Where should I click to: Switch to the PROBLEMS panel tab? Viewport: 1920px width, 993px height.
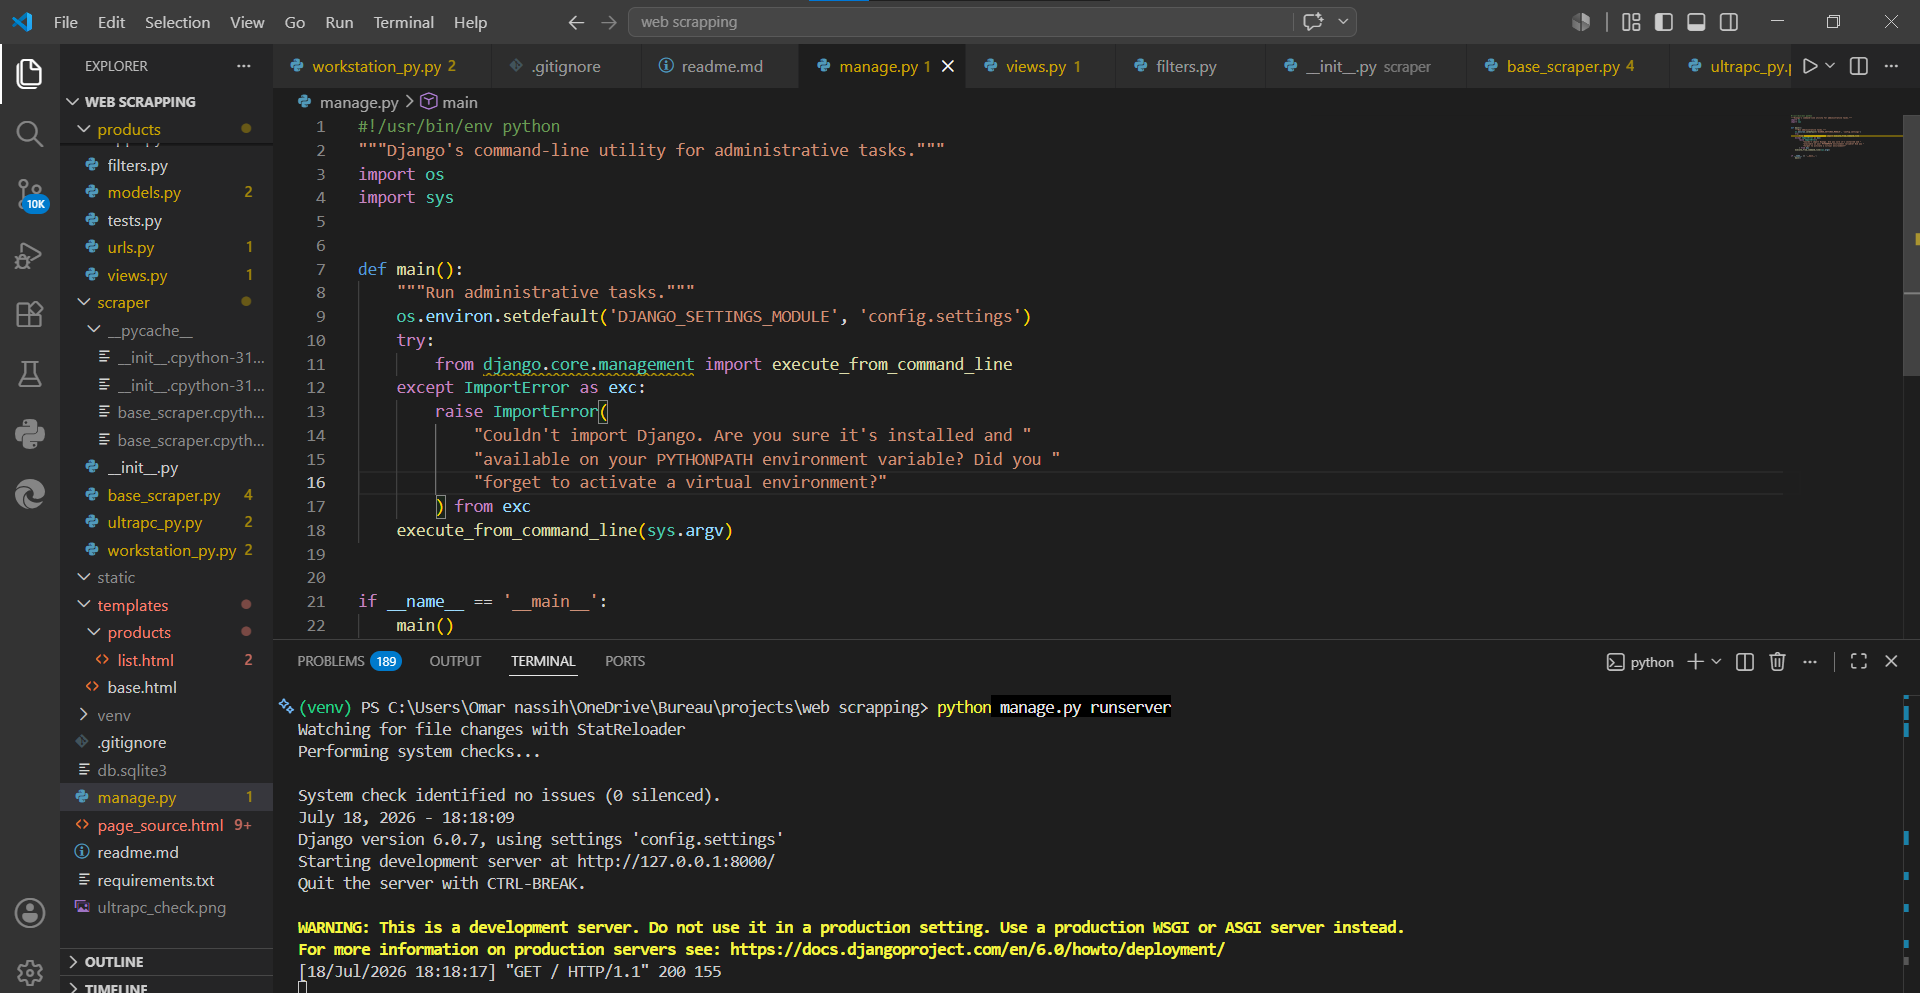[x=348, y=661]
